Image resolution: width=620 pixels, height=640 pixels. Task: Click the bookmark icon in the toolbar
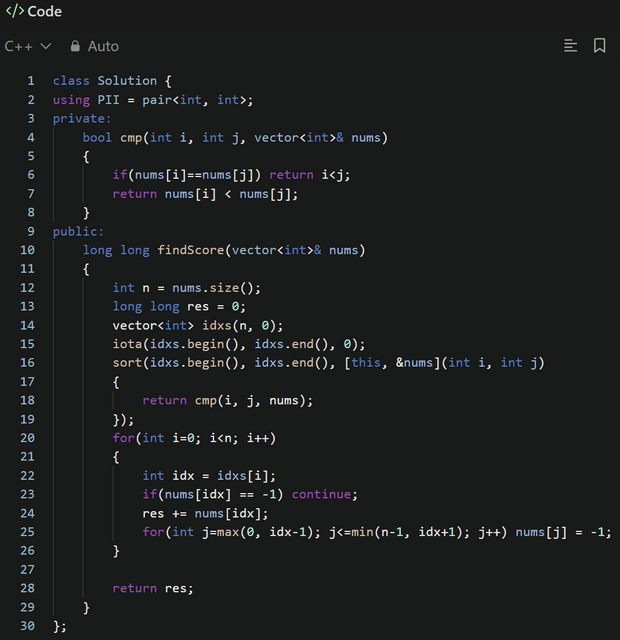(x=600, y=46)
